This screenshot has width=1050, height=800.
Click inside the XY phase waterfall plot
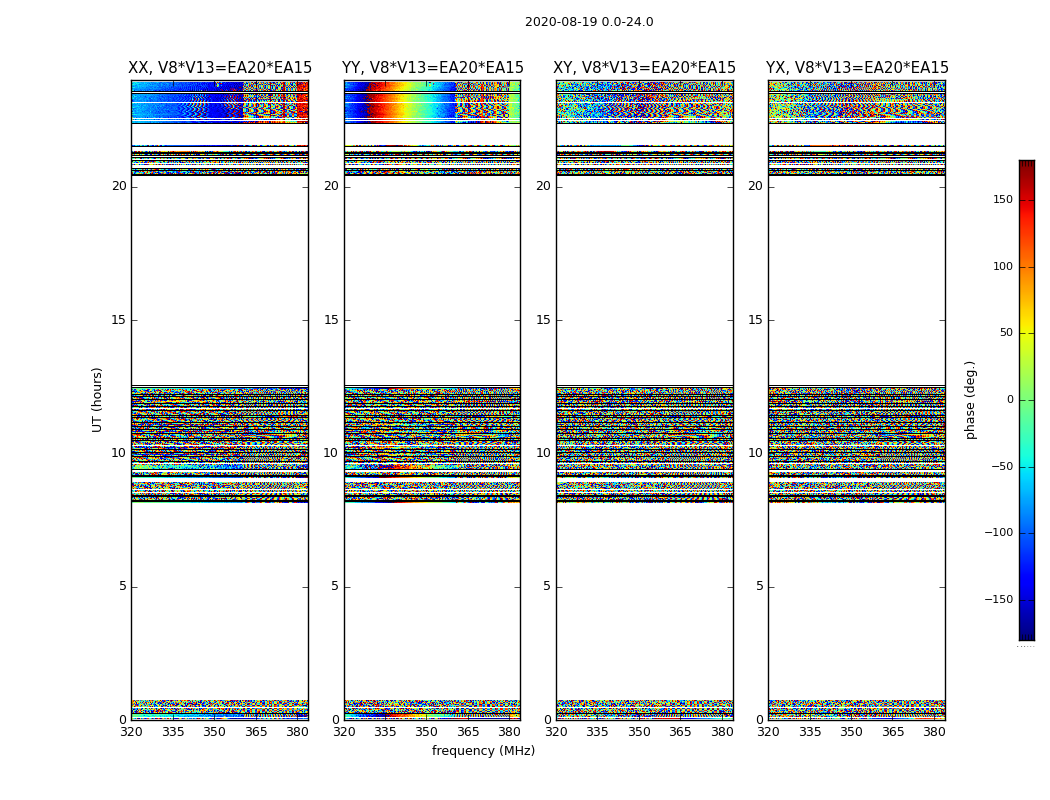(645, 400)
